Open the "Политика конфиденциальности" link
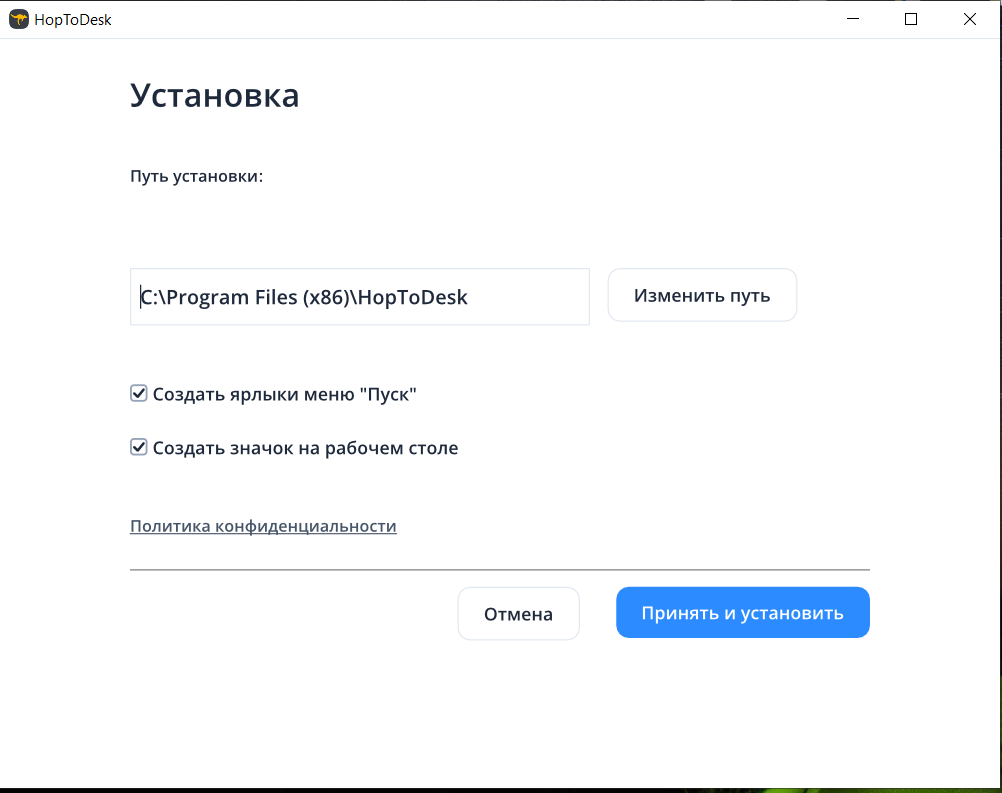Image resolution: width=1002 pixels, height=793 pixels. point(263,526)
